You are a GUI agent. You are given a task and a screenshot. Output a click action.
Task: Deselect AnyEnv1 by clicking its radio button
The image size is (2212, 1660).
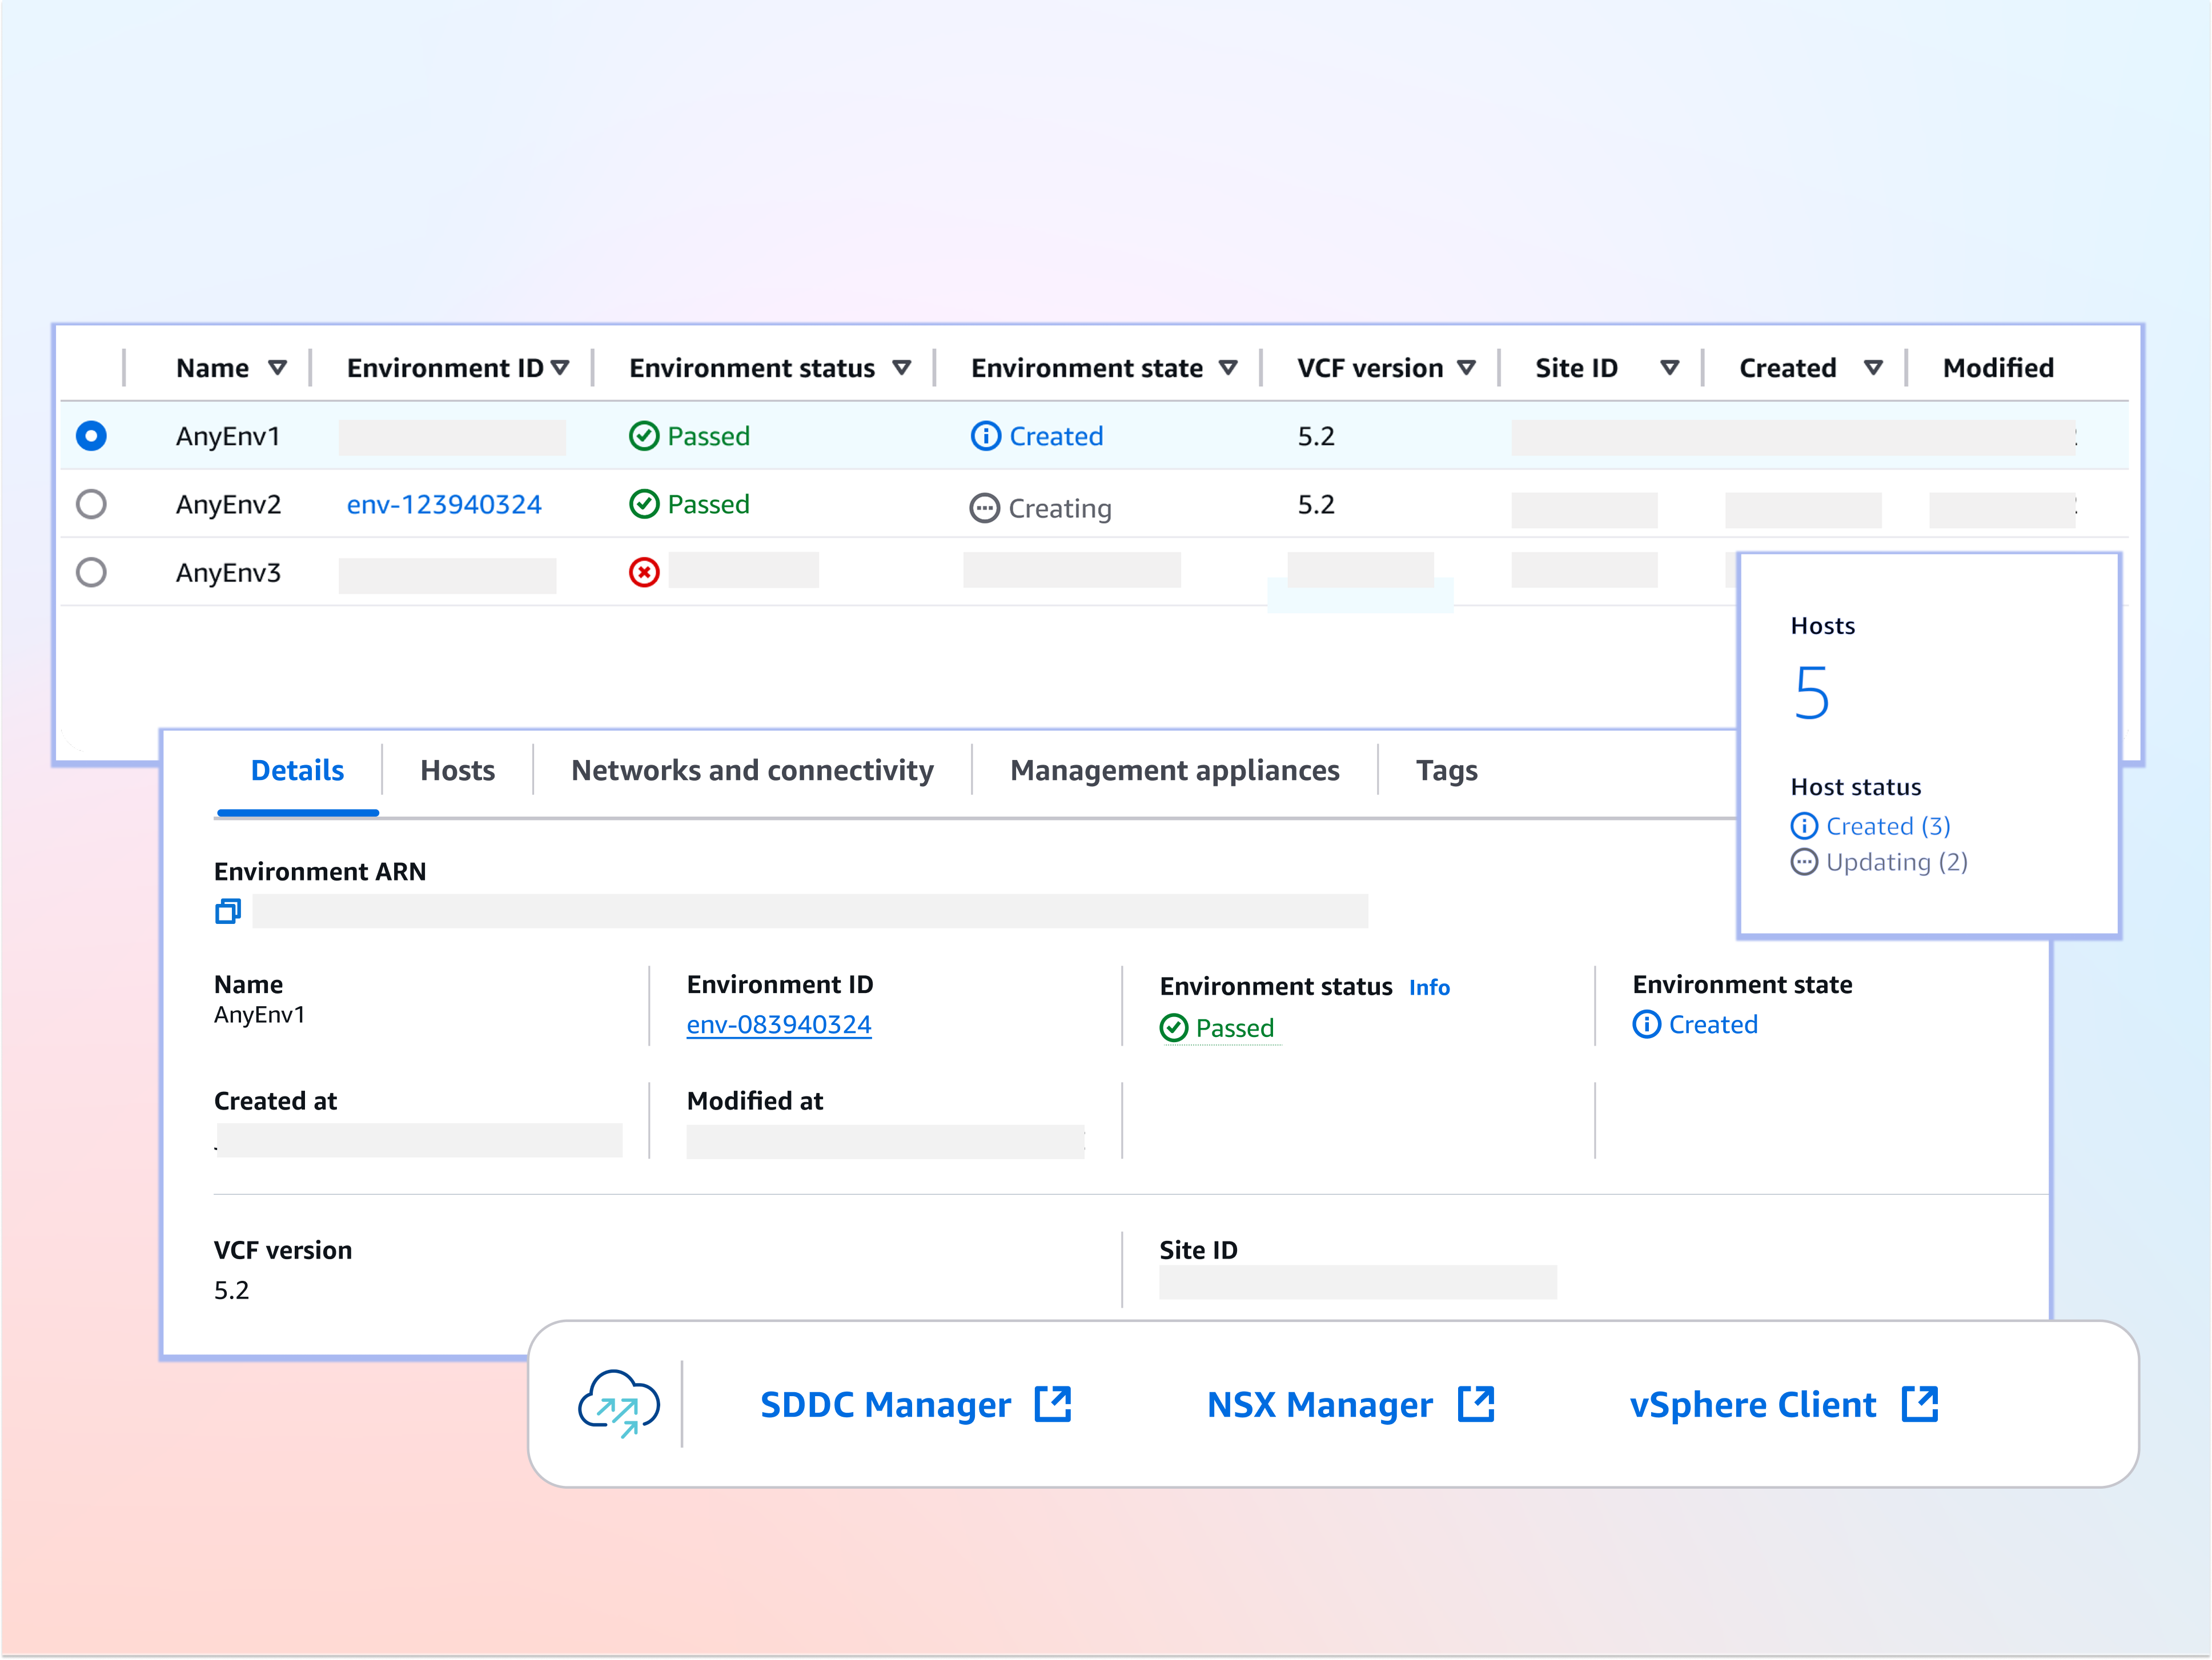click(91, 436)
